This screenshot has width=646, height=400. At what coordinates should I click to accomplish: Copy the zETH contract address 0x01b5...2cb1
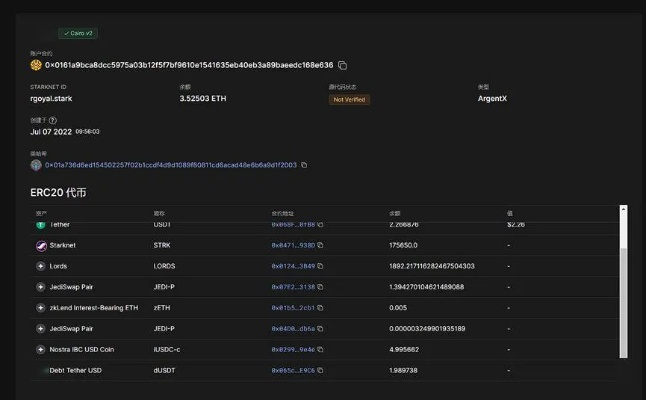pos(322,308)
